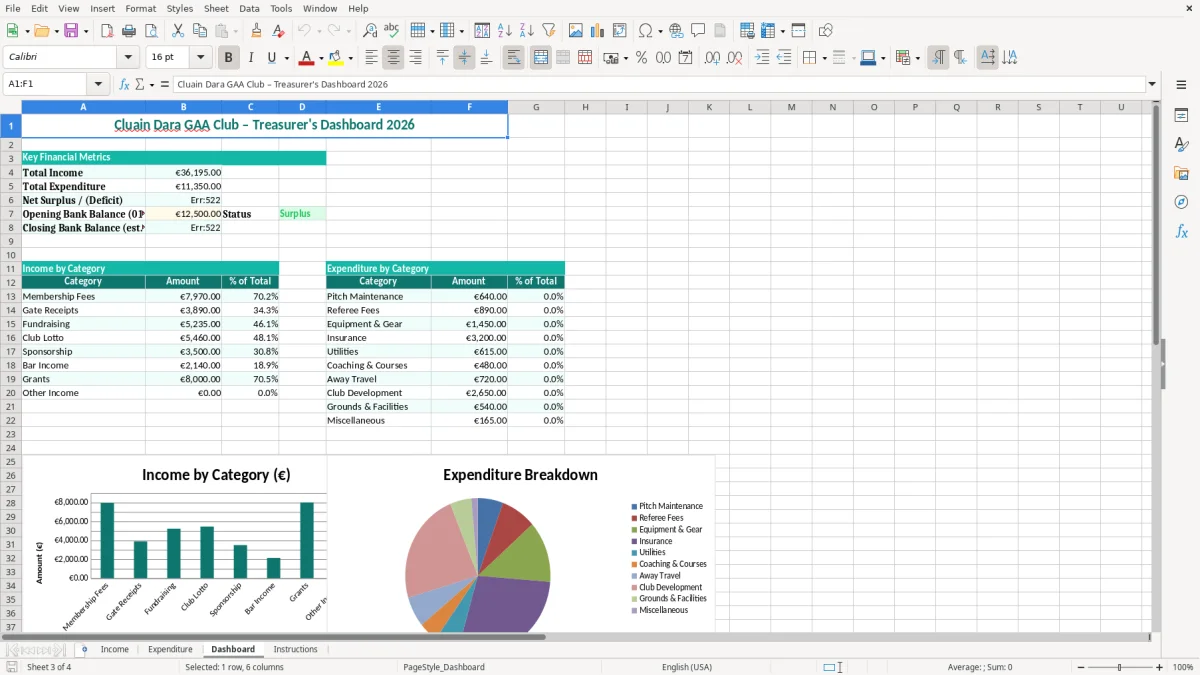Open Find & Replace icon
Screen dimensions: 1200x675
[x=370, y=31]
